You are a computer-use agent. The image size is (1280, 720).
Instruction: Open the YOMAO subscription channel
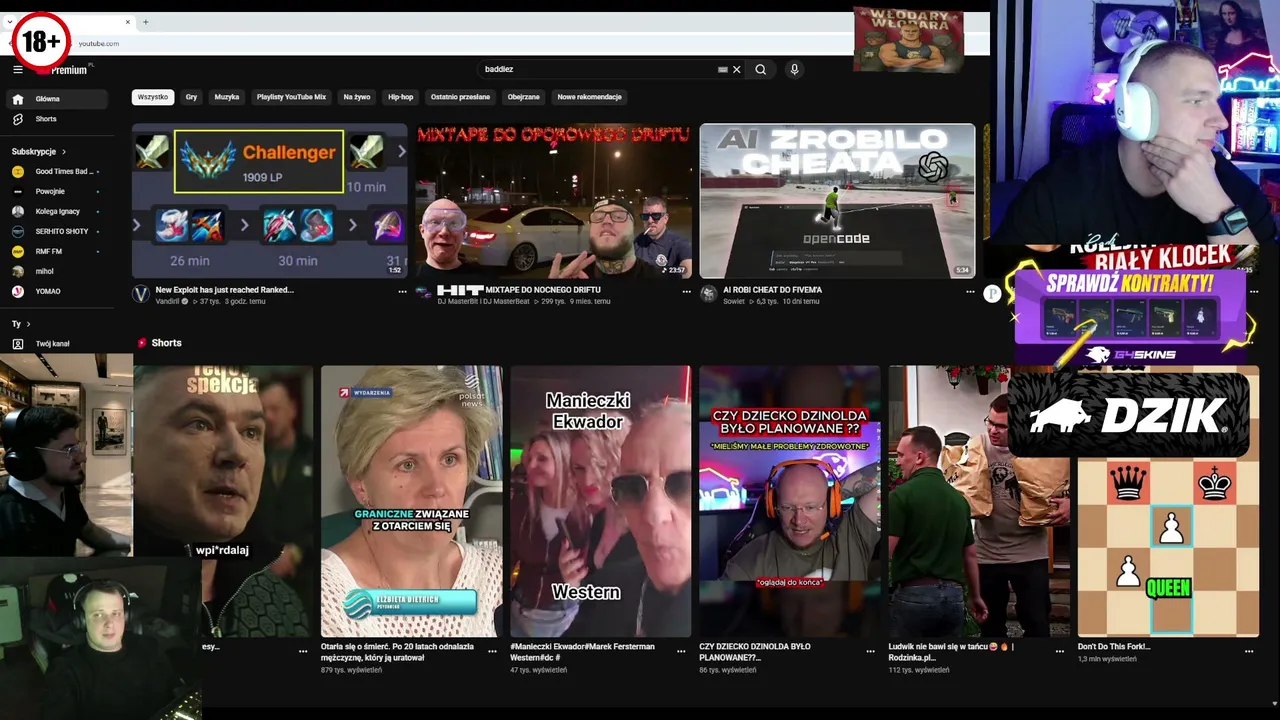[57, 291]
